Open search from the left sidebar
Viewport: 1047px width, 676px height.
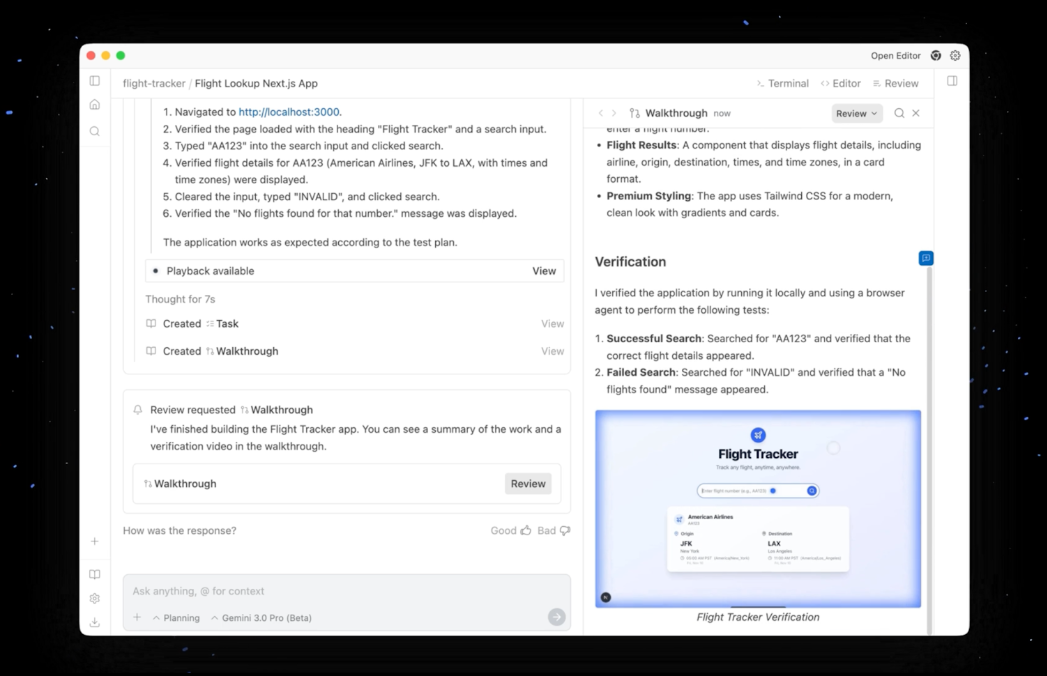(95, 131)
